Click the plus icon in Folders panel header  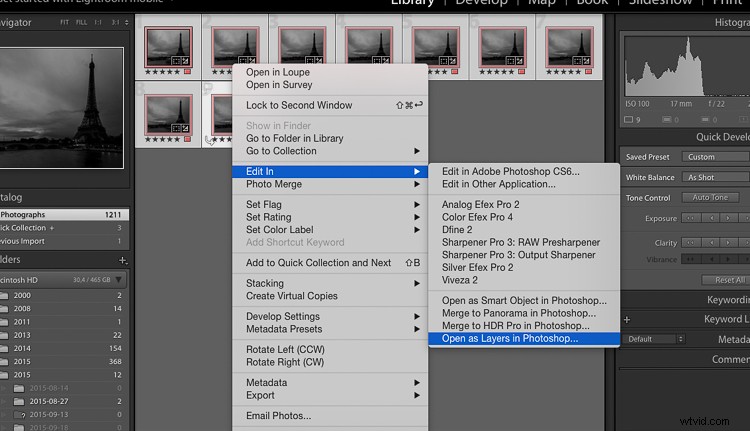click(x=123, y=260)
